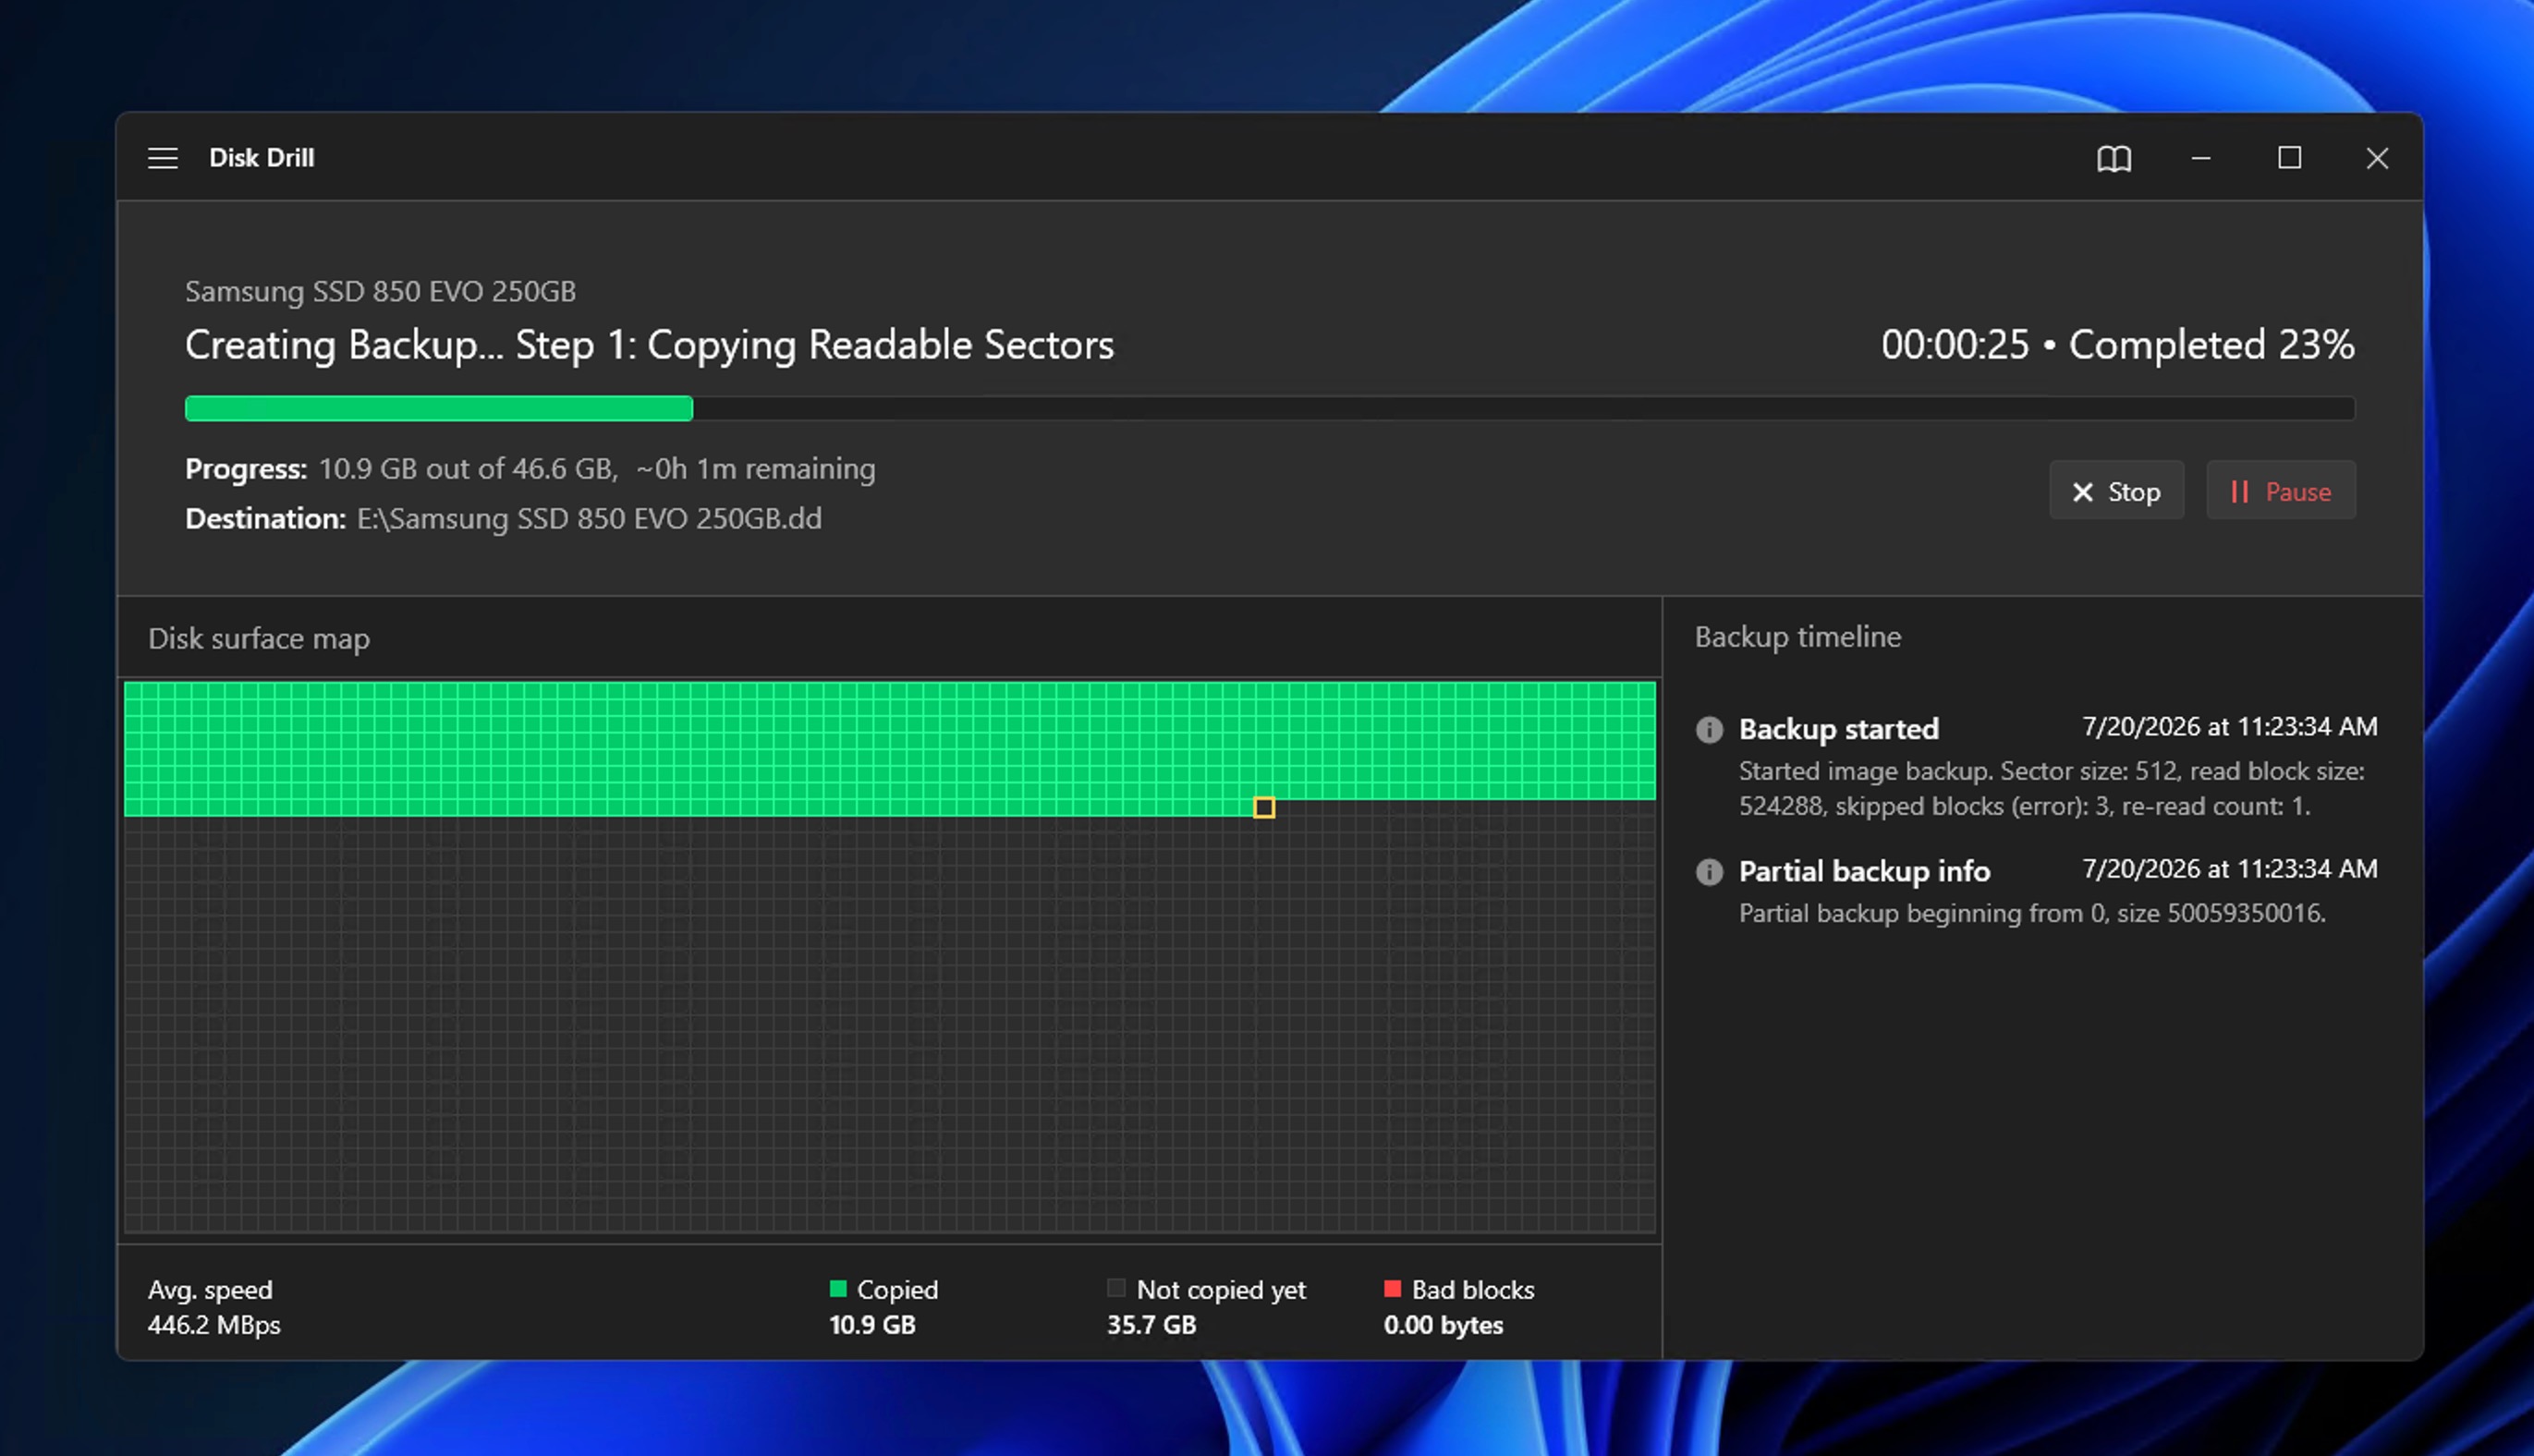Click the first 7/20/2026 11:23:34 AM timestamp
This screenshot has height=1456, width=2534.
coord(2229,726)
